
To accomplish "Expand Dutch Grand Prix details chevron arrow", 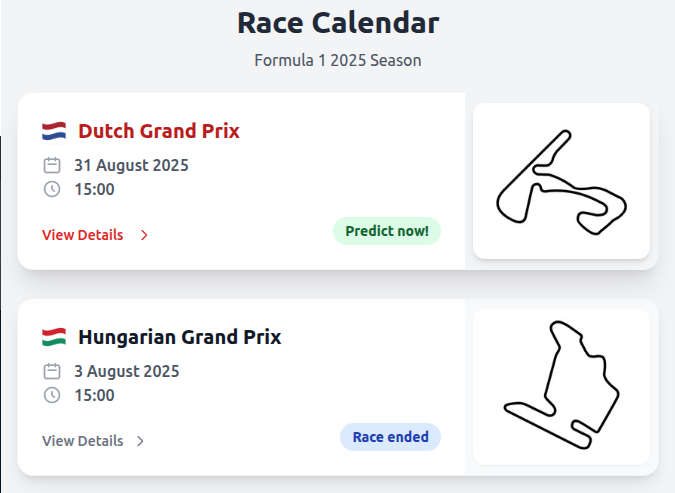I will click(x=144, y=235).
